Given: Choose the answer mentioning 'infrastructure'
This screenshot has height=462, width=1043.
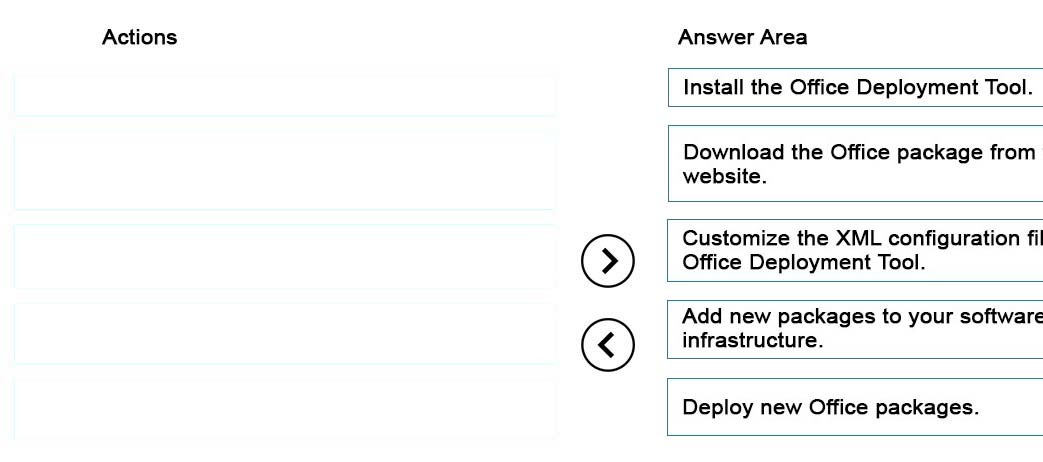Looking at the screenshot, I should [855, 328].
